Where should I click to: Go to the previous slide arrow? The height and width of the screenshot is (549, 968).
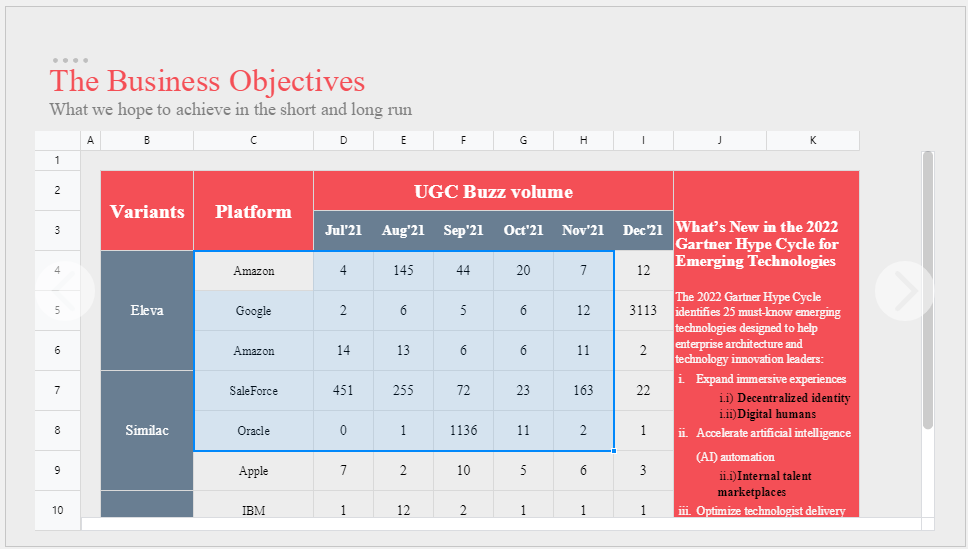pyautogui.click(x=65, y=291)
